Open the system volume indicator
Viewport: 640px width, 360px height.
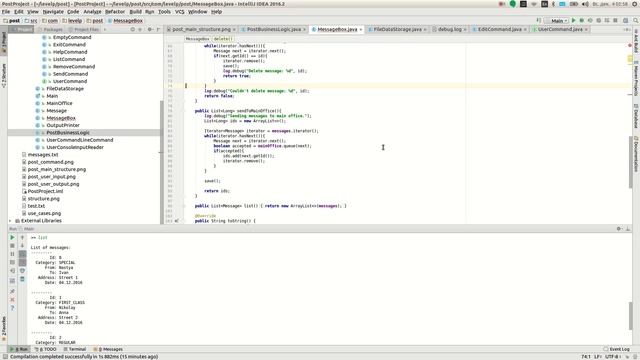[585, 4]
